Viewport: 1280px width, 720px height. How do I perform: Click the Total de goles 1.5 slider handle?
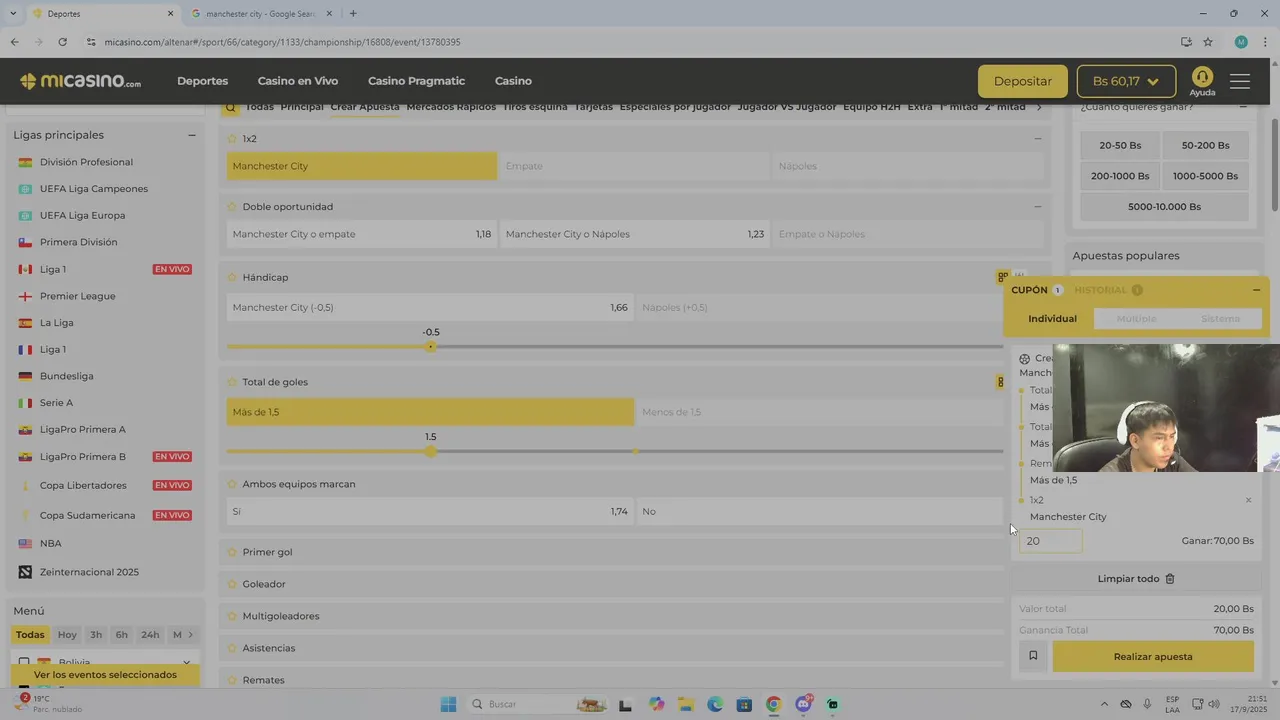pyautogui.click(x=431, y=451)
